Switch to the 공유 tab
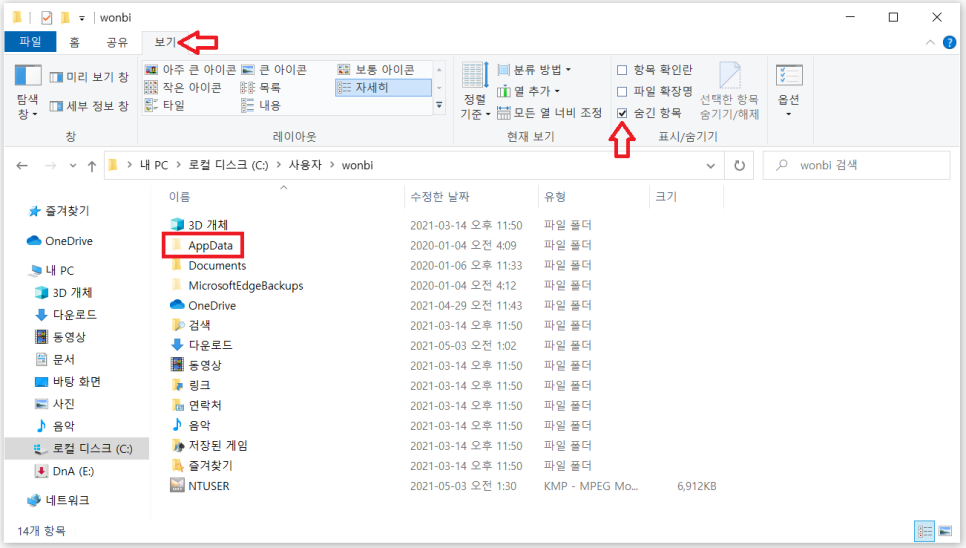Image resolution: width=966 pixels, height=548 pixels. pyautogui.click(x=117, y=41)
